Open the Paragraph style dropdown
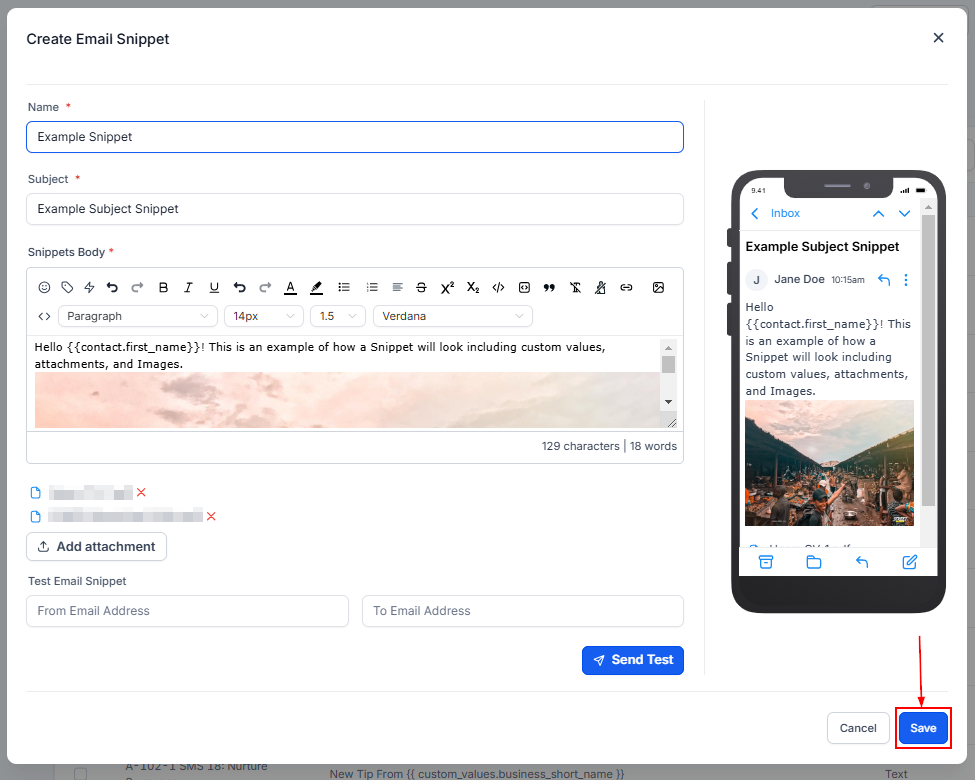The image size is (975, 780). click(x=138, y=316)
